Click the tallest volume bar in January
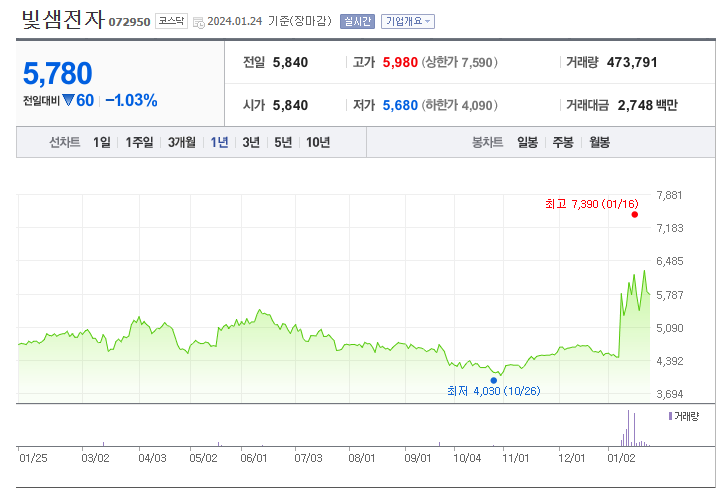 click(628, 428)
